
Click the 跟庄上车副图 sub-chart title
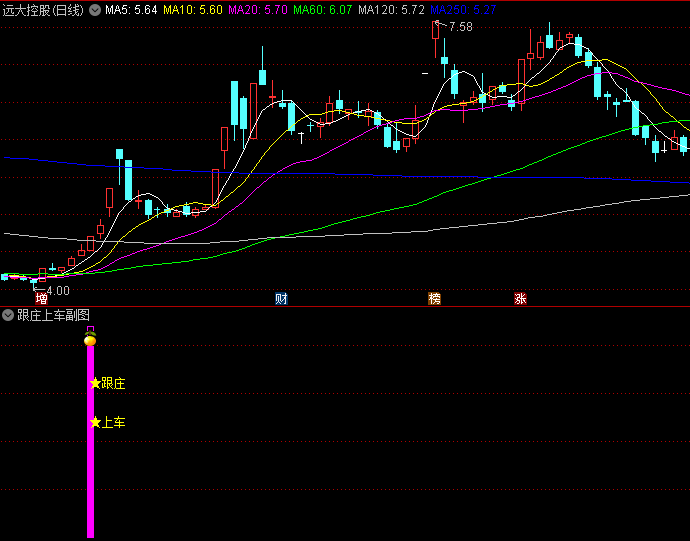coord(54,315)
